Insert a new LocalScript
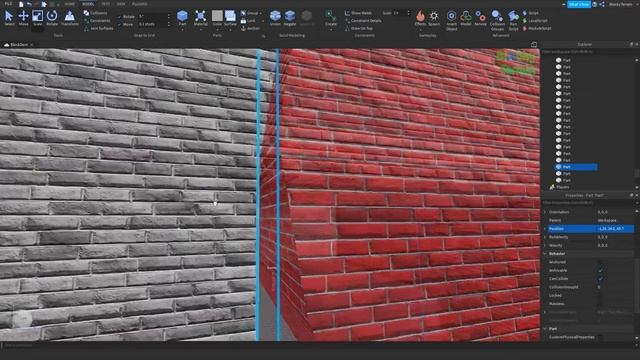 535,20
